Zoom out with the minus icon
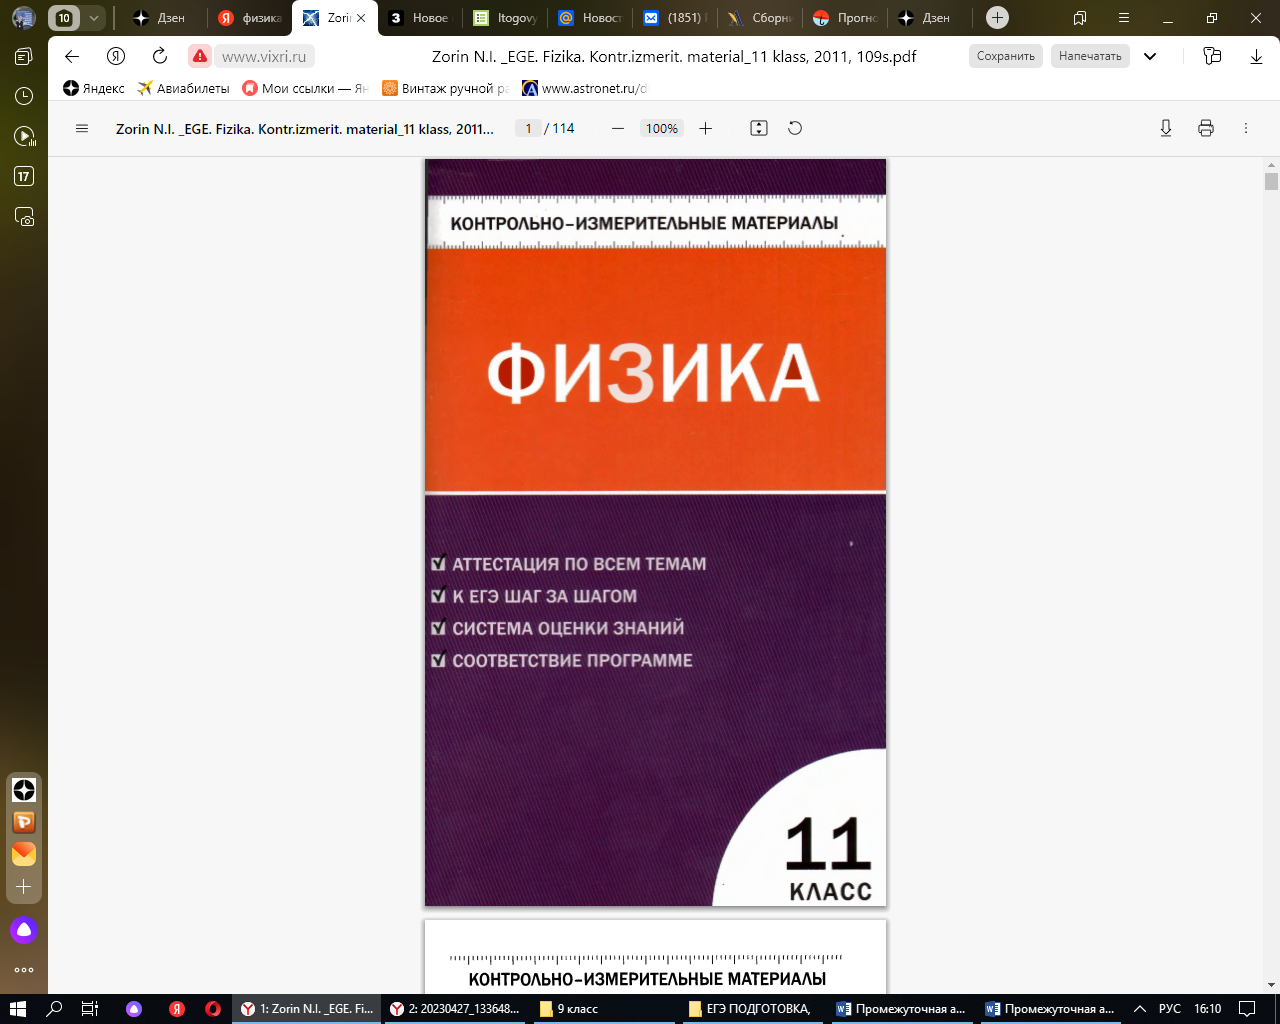This screenshot has width=1280, height=1024. pyautogui.click(x=618, y=128)
